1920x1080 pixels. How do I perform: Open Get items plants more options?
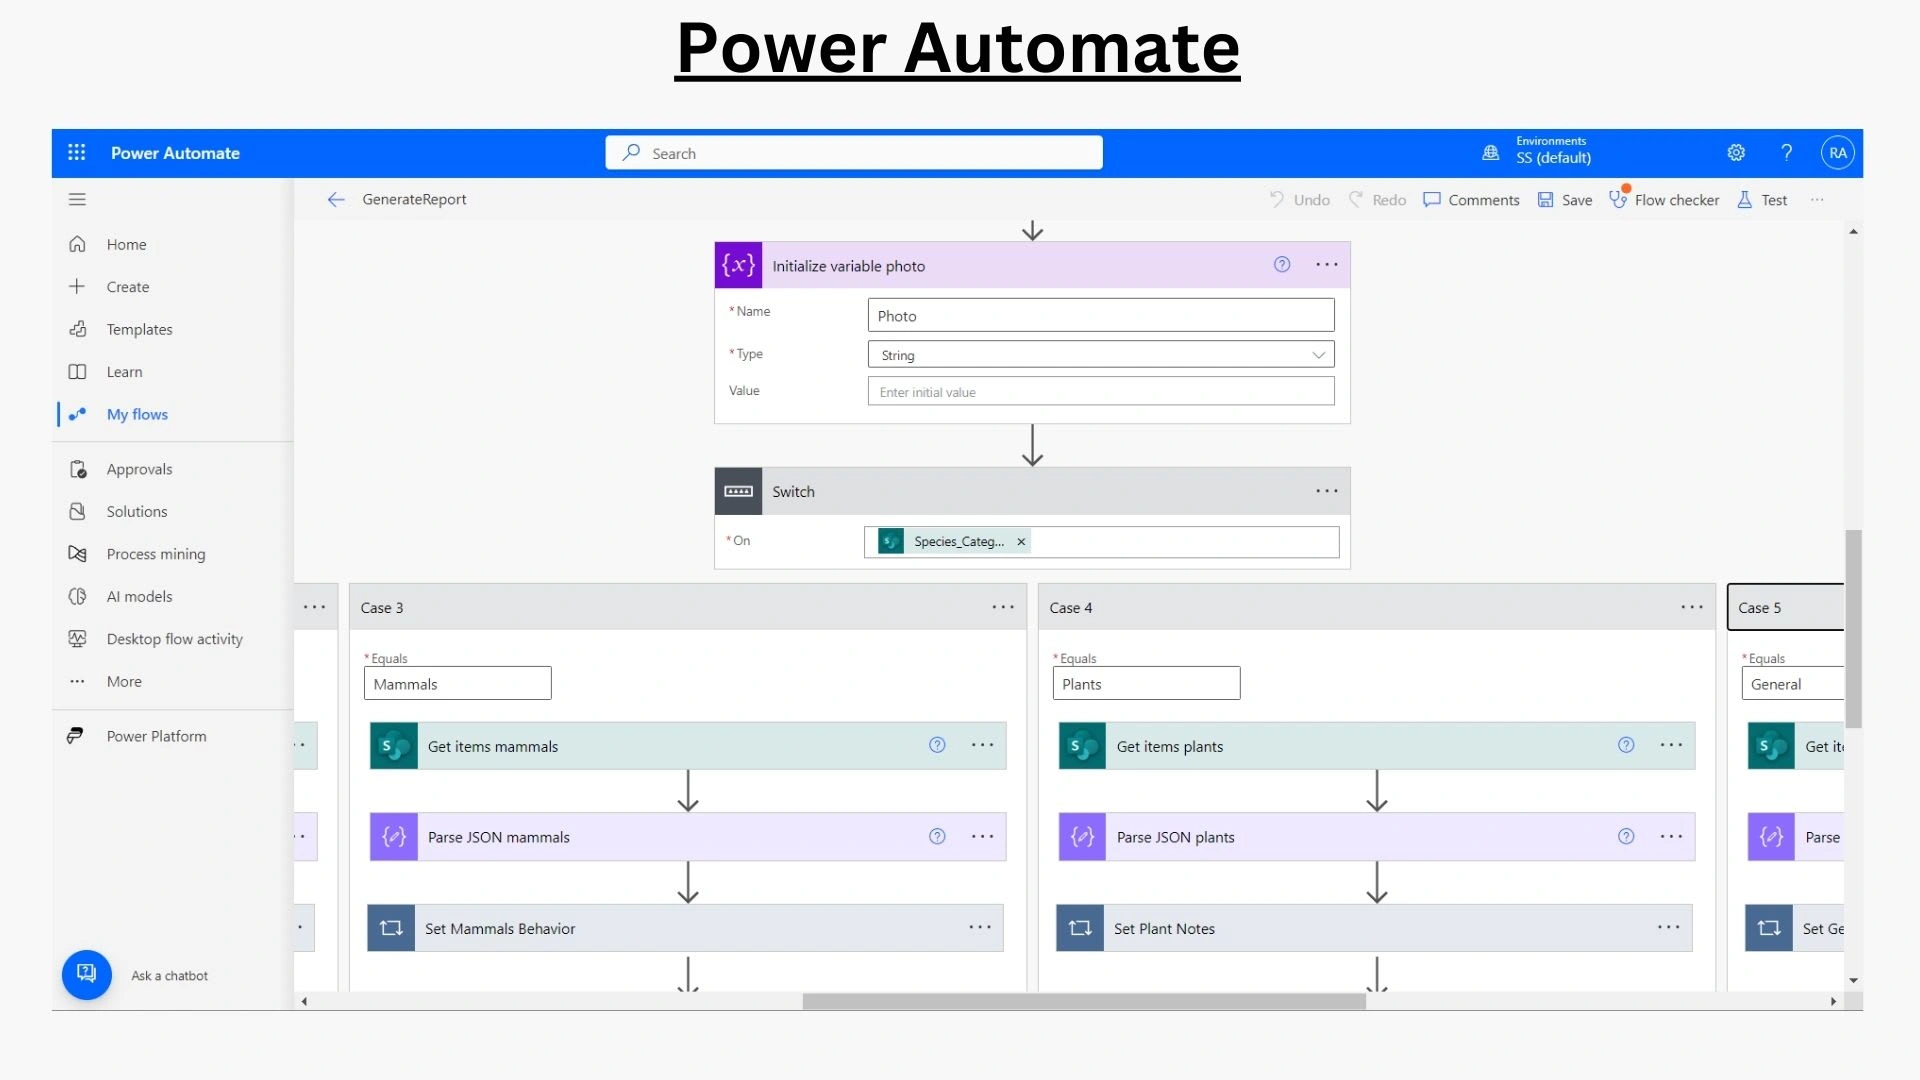(x=1672, y=745)
